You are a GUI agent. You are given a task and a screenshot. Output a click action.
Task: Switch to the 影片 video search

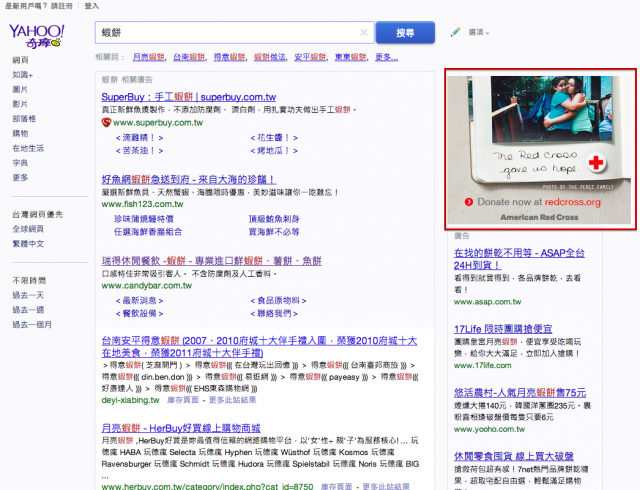click(20, 104)
